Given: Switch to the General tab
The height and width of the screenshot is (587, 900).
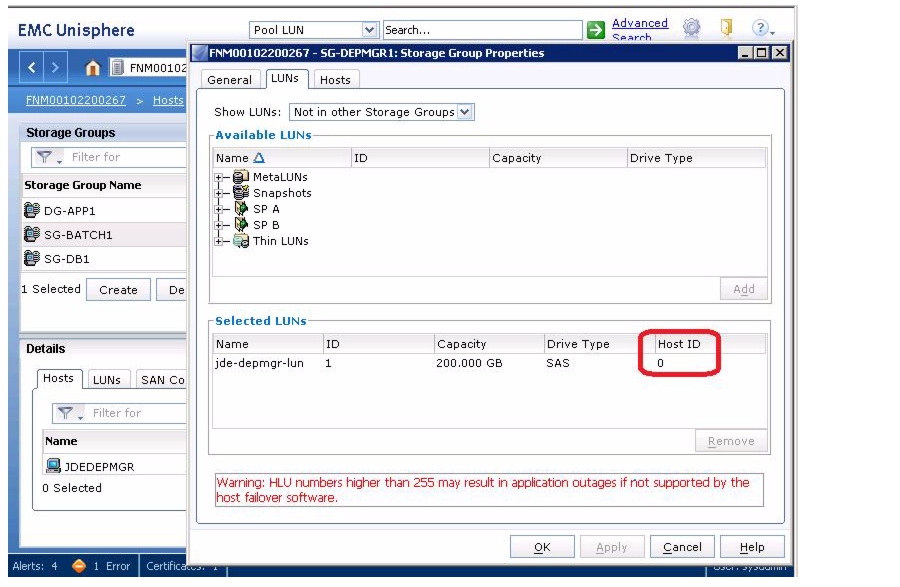Looking at the screenshot, I should click(229, 80).
